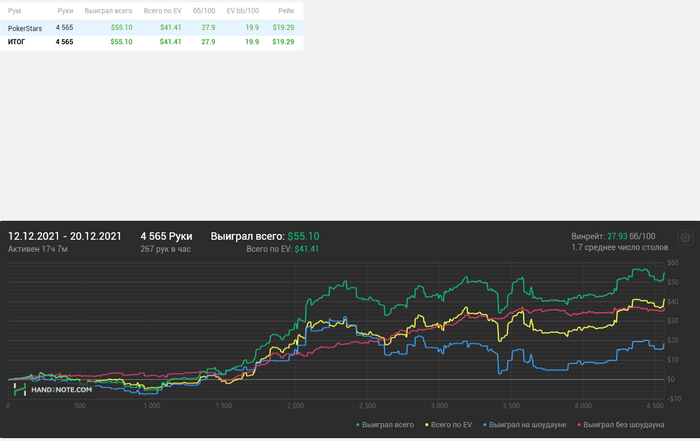Sort table by 'Всего по EV' column header
Viewport: 700px width, 441px height.
[x=162, y=11]
